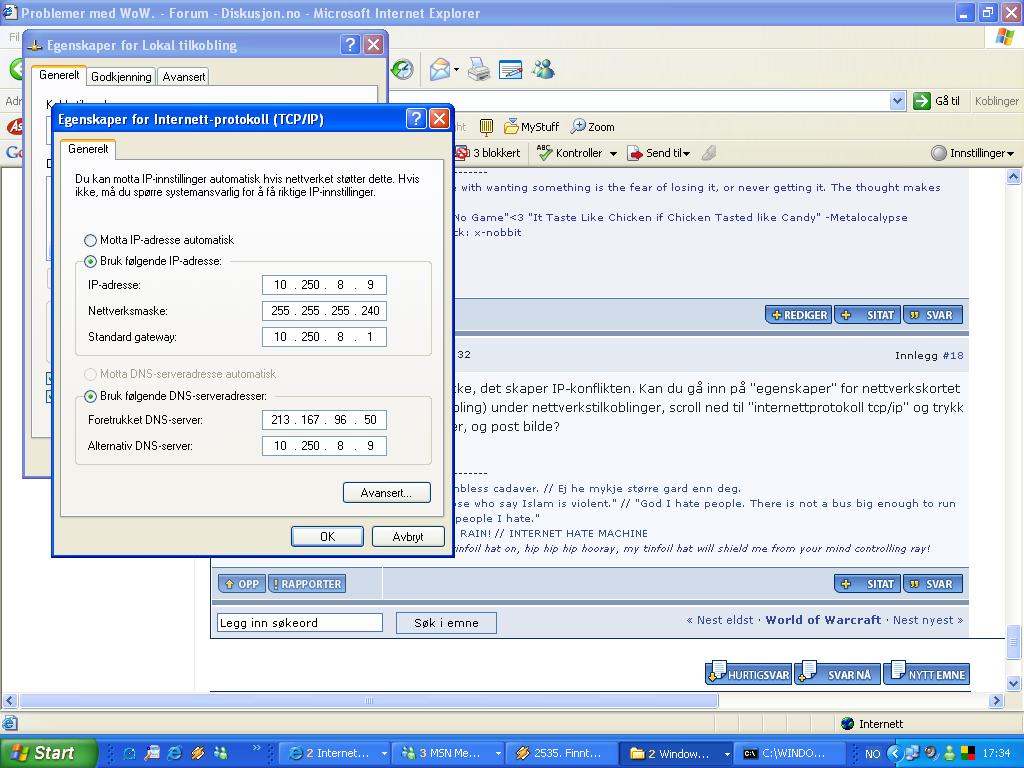Click the 'Legg inn søkeord' search field
The width and height of the screenshot is (1024, 768).
(300, 623)
